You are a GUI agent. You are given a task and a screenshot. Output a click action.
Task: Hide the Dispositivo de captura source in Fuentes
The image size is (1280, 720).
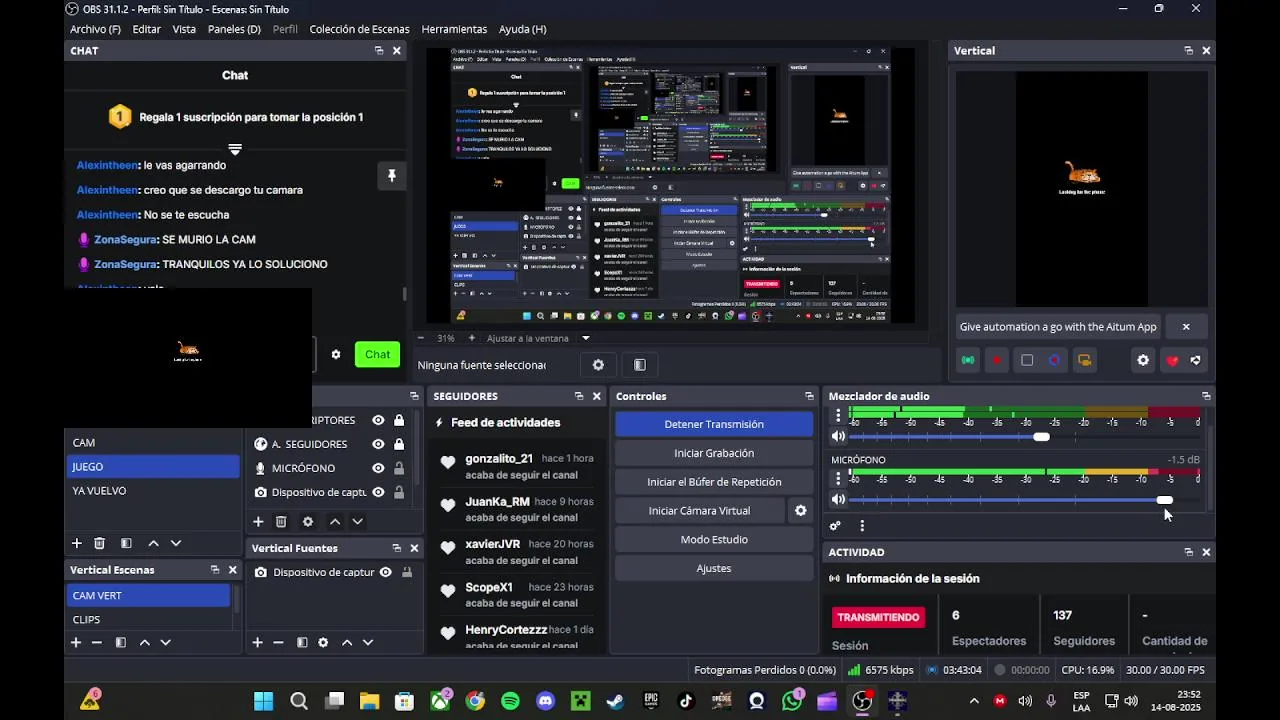pos(378,492)
